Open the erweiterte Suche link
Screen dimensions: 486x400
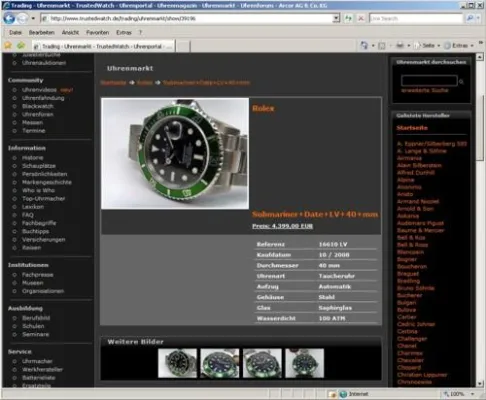coord(425,90)
